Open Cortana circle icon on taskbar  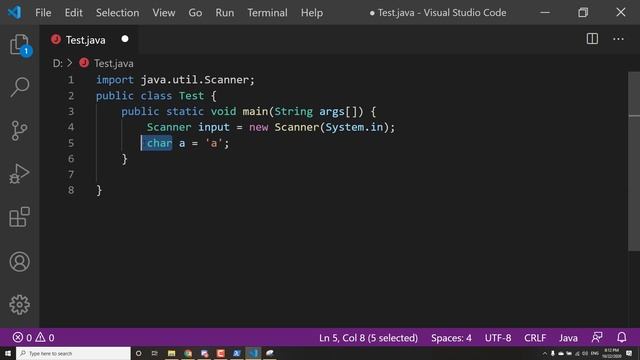click(x=138, y=353)
